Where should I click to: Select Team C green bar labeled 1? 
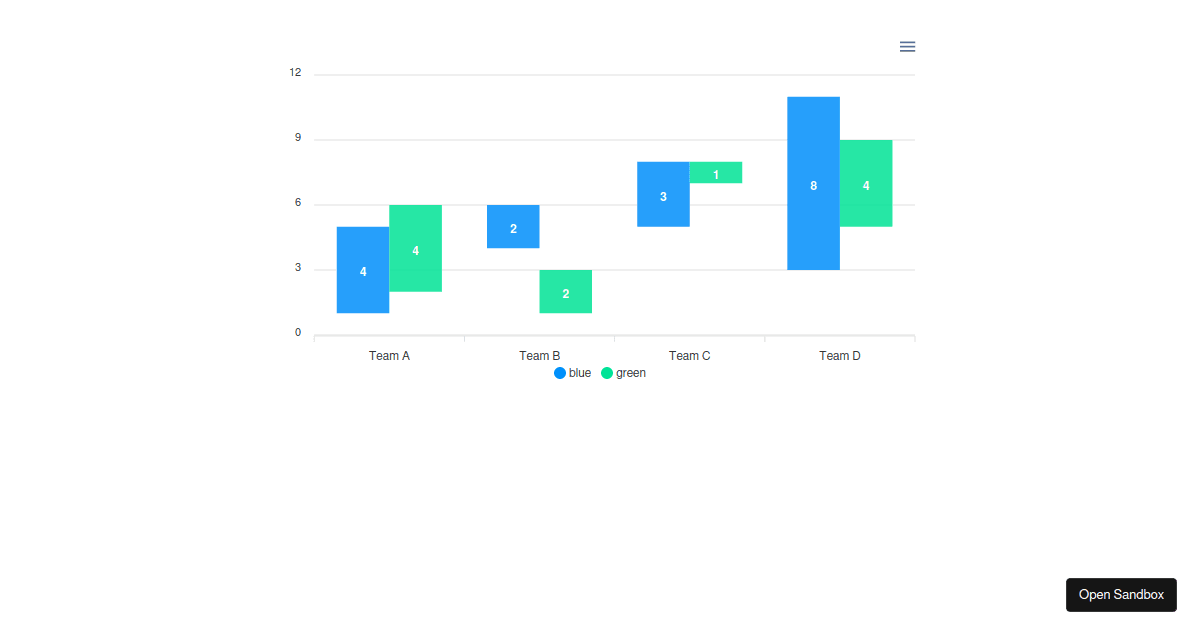tap(715, 173)
